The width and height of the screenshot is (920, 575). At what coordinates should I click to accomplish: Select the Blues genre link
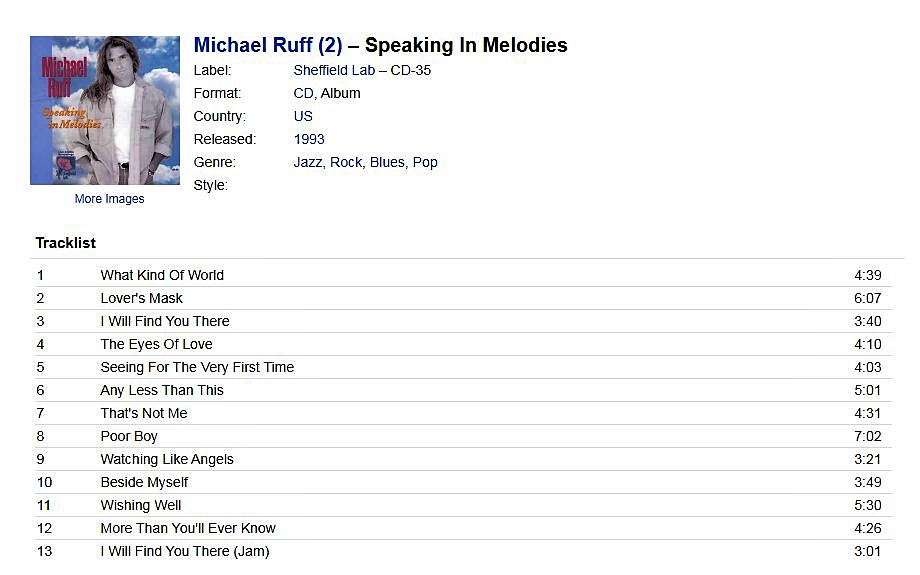387,163
